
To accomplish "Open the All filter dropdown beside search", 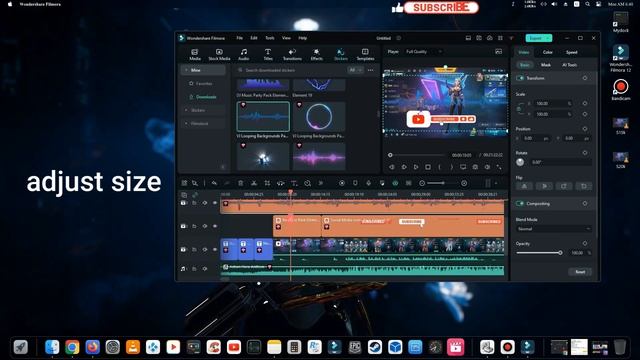I will (355, 70).
